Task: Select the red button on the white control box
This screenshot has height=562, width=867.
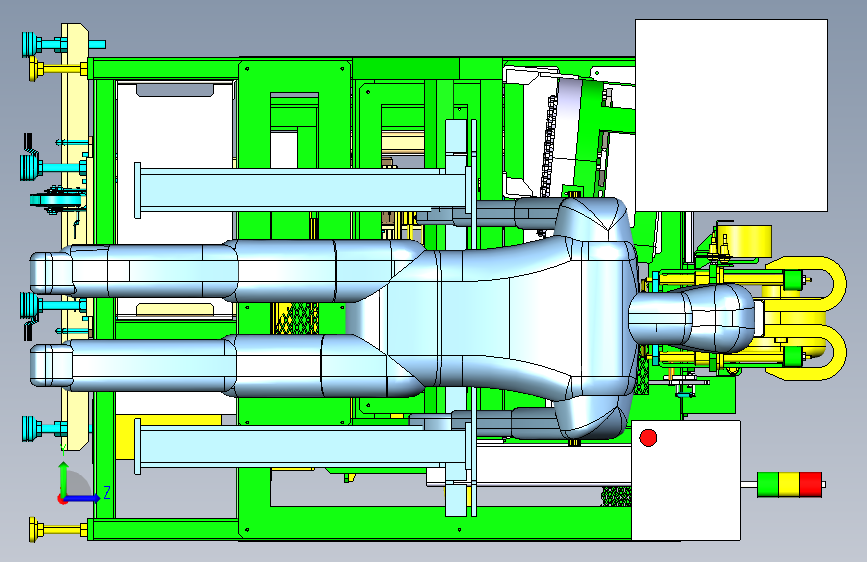Action: pos(648,438)
